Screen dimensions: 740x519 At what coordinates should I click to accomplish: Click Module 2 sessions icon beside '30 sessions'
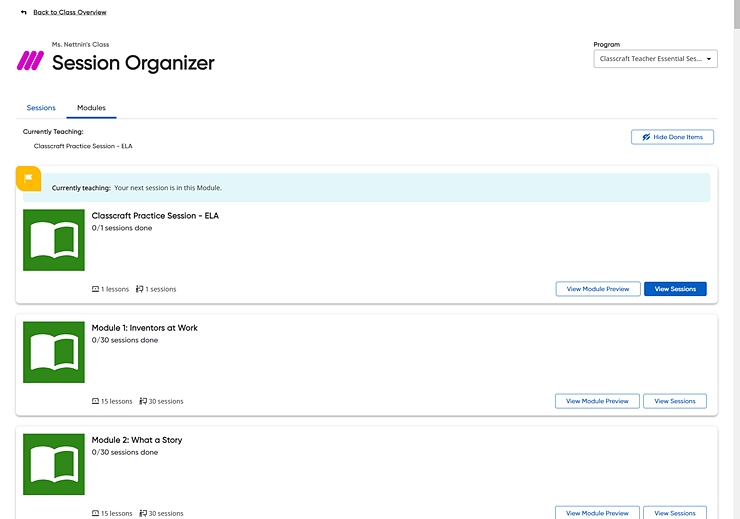pos(143,513)
